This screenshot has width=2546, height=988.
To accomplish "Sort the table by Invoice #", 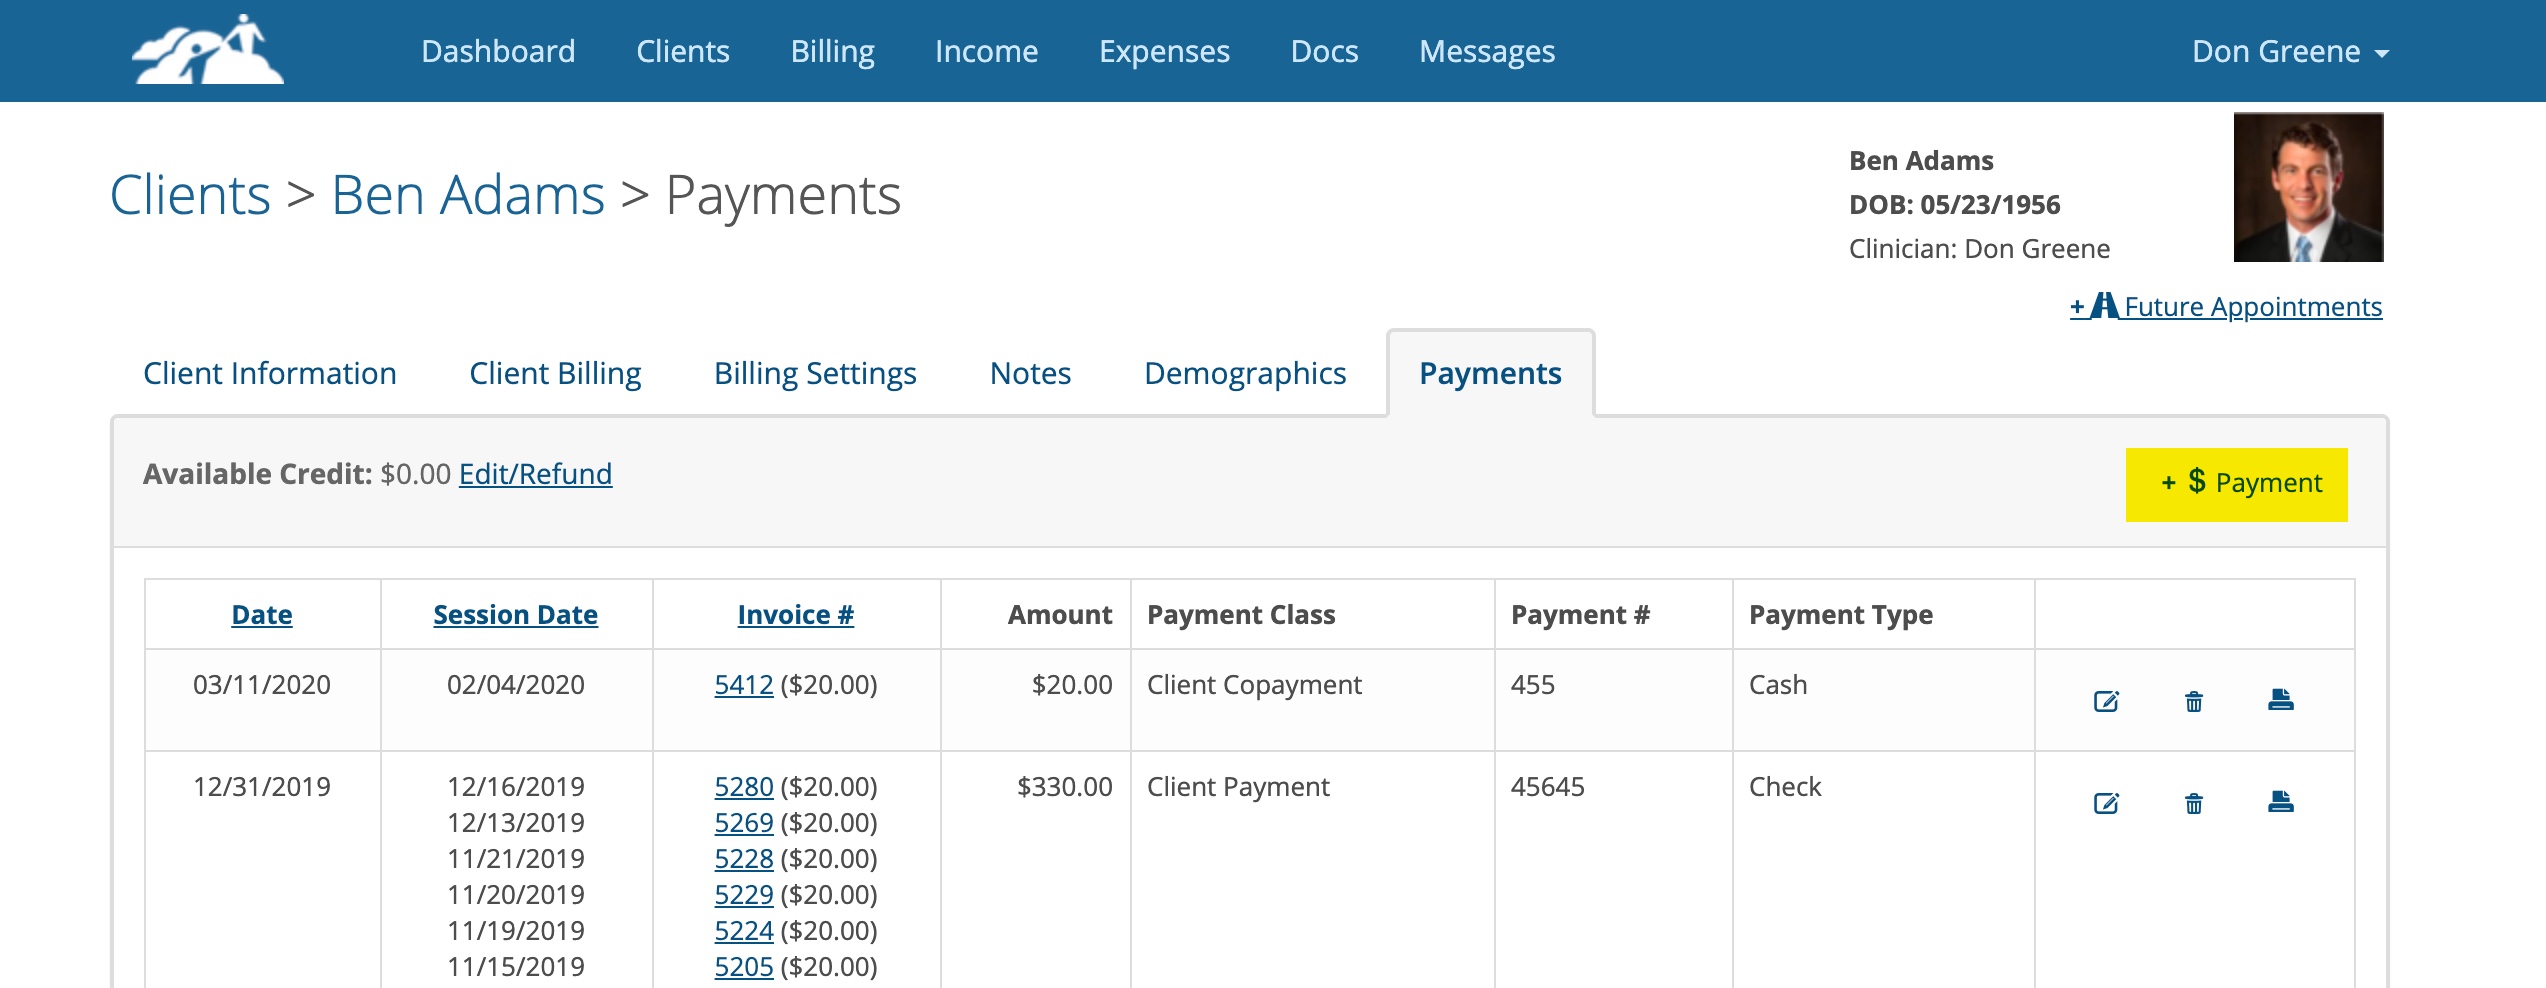I will click(796, 615).
